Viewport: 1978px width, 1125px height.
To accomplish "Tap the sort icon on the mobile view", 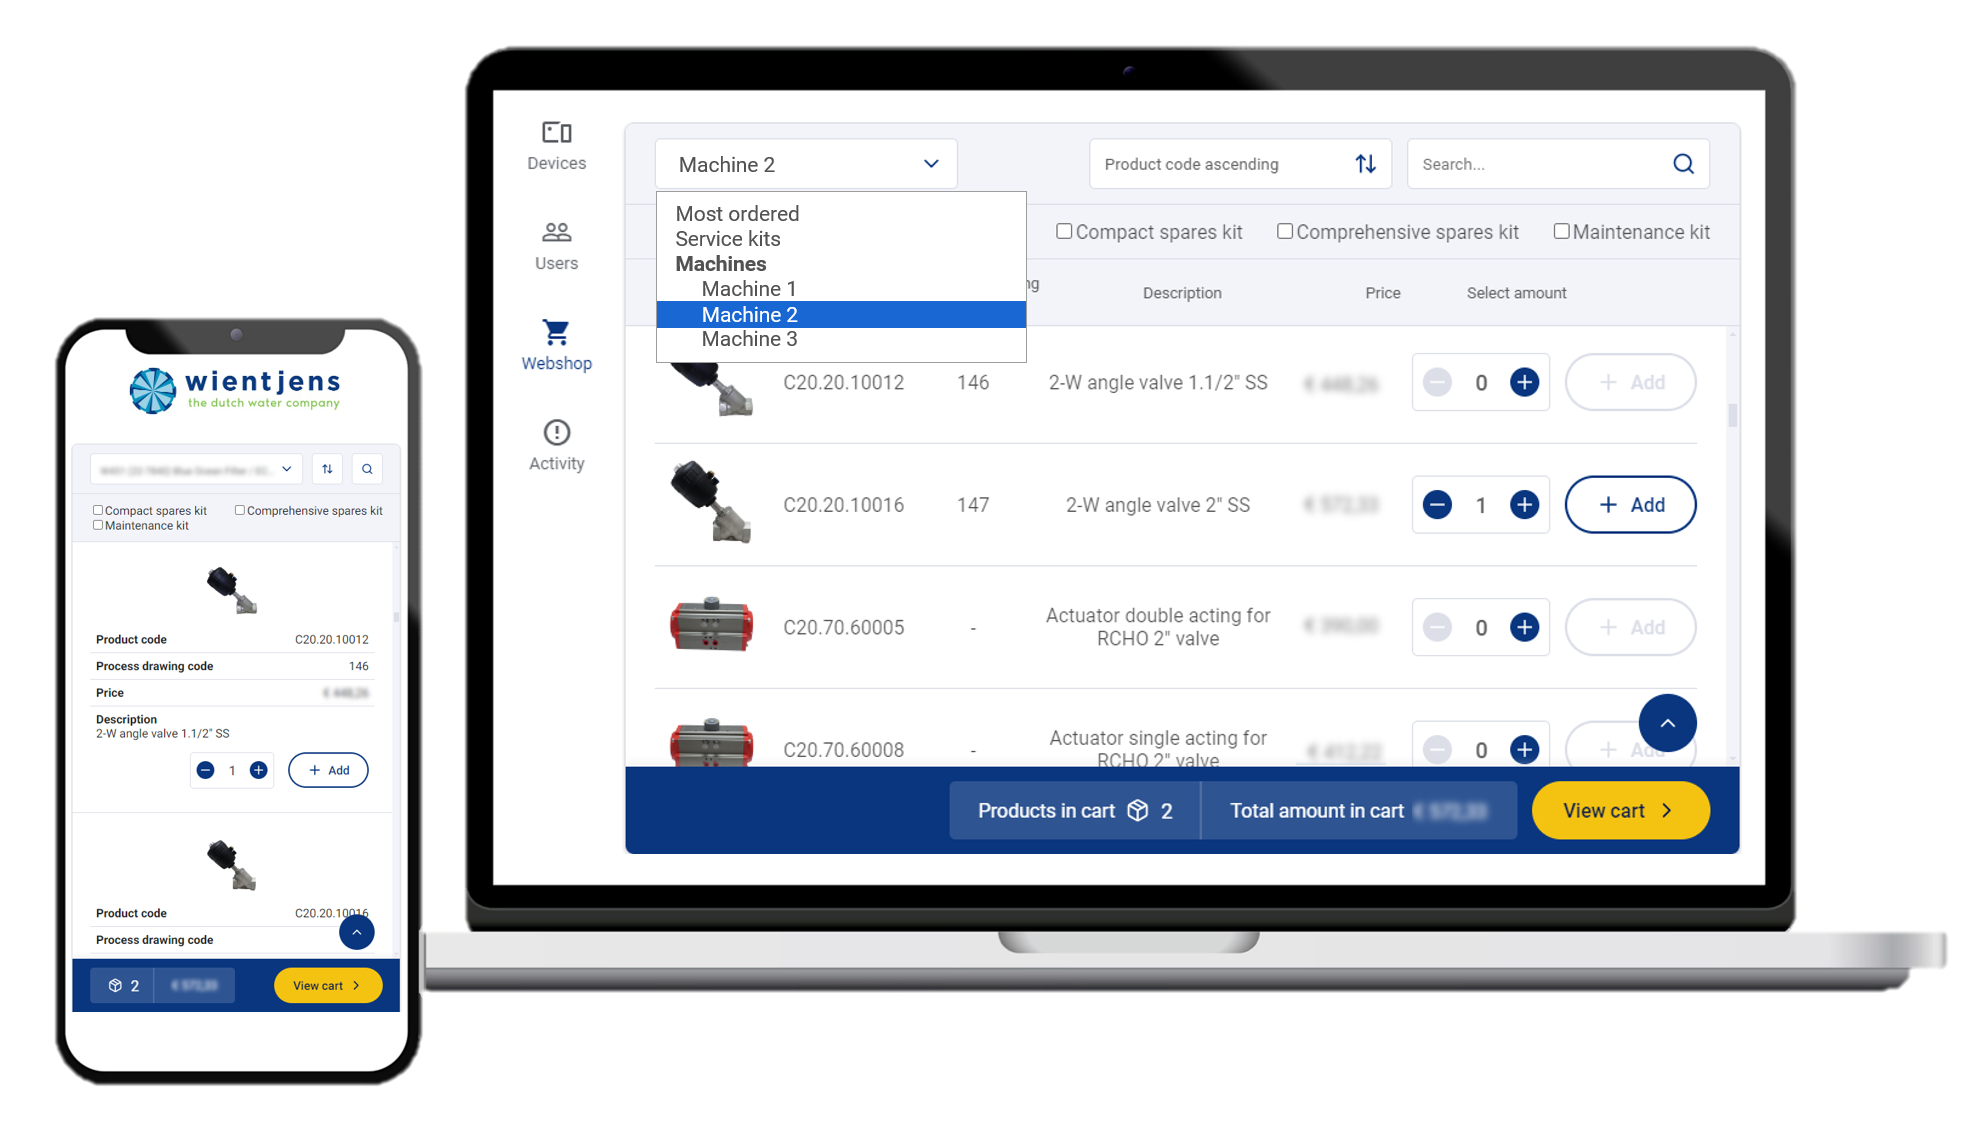I will point(327,468).
